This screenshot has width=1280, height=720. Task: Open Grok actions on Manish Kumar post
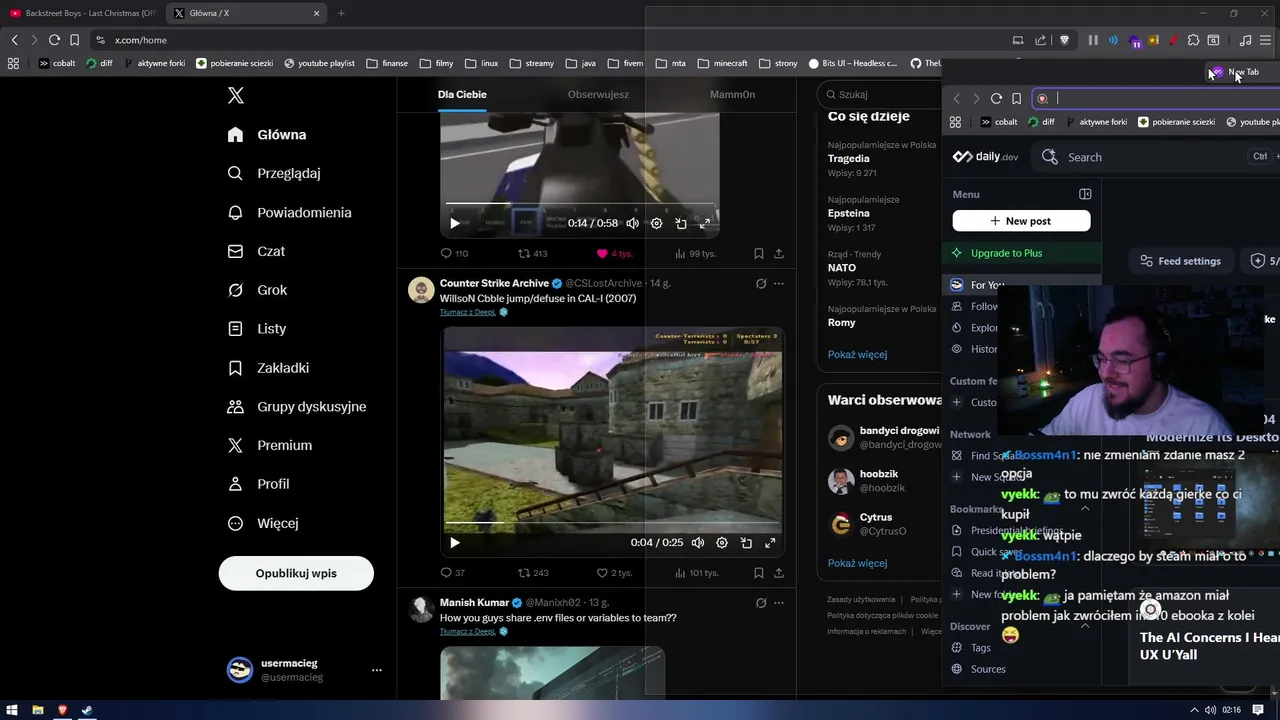pyautogui.click(x=761, y=602)
